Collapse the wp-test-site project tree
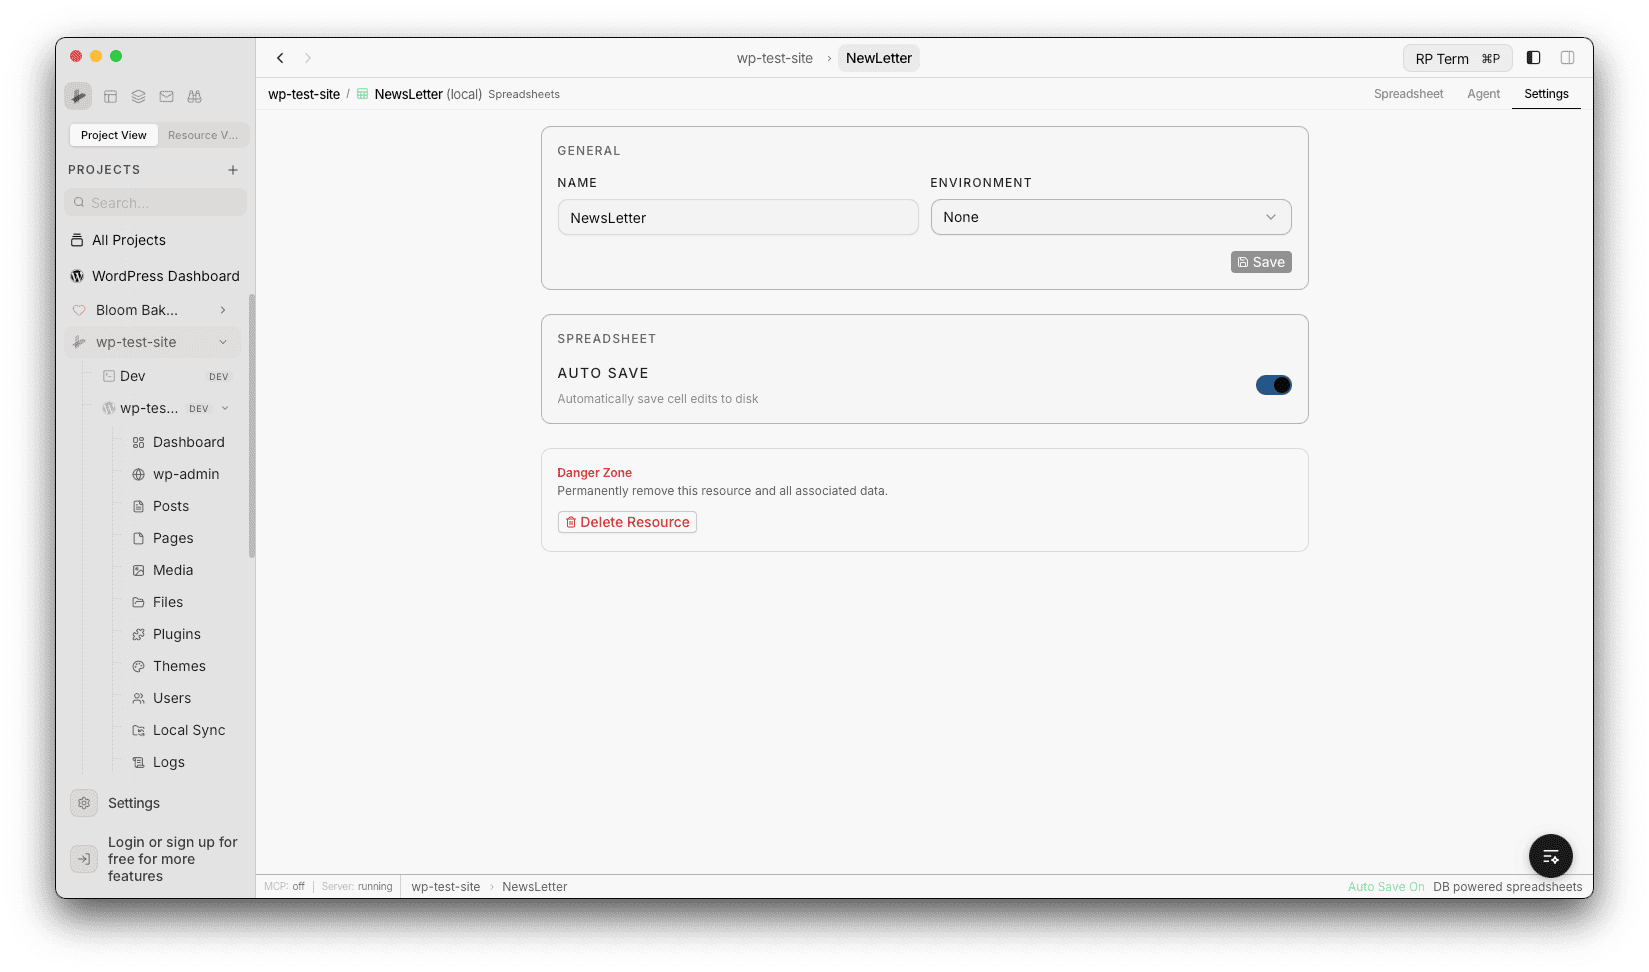 click(x=223, y=341)
